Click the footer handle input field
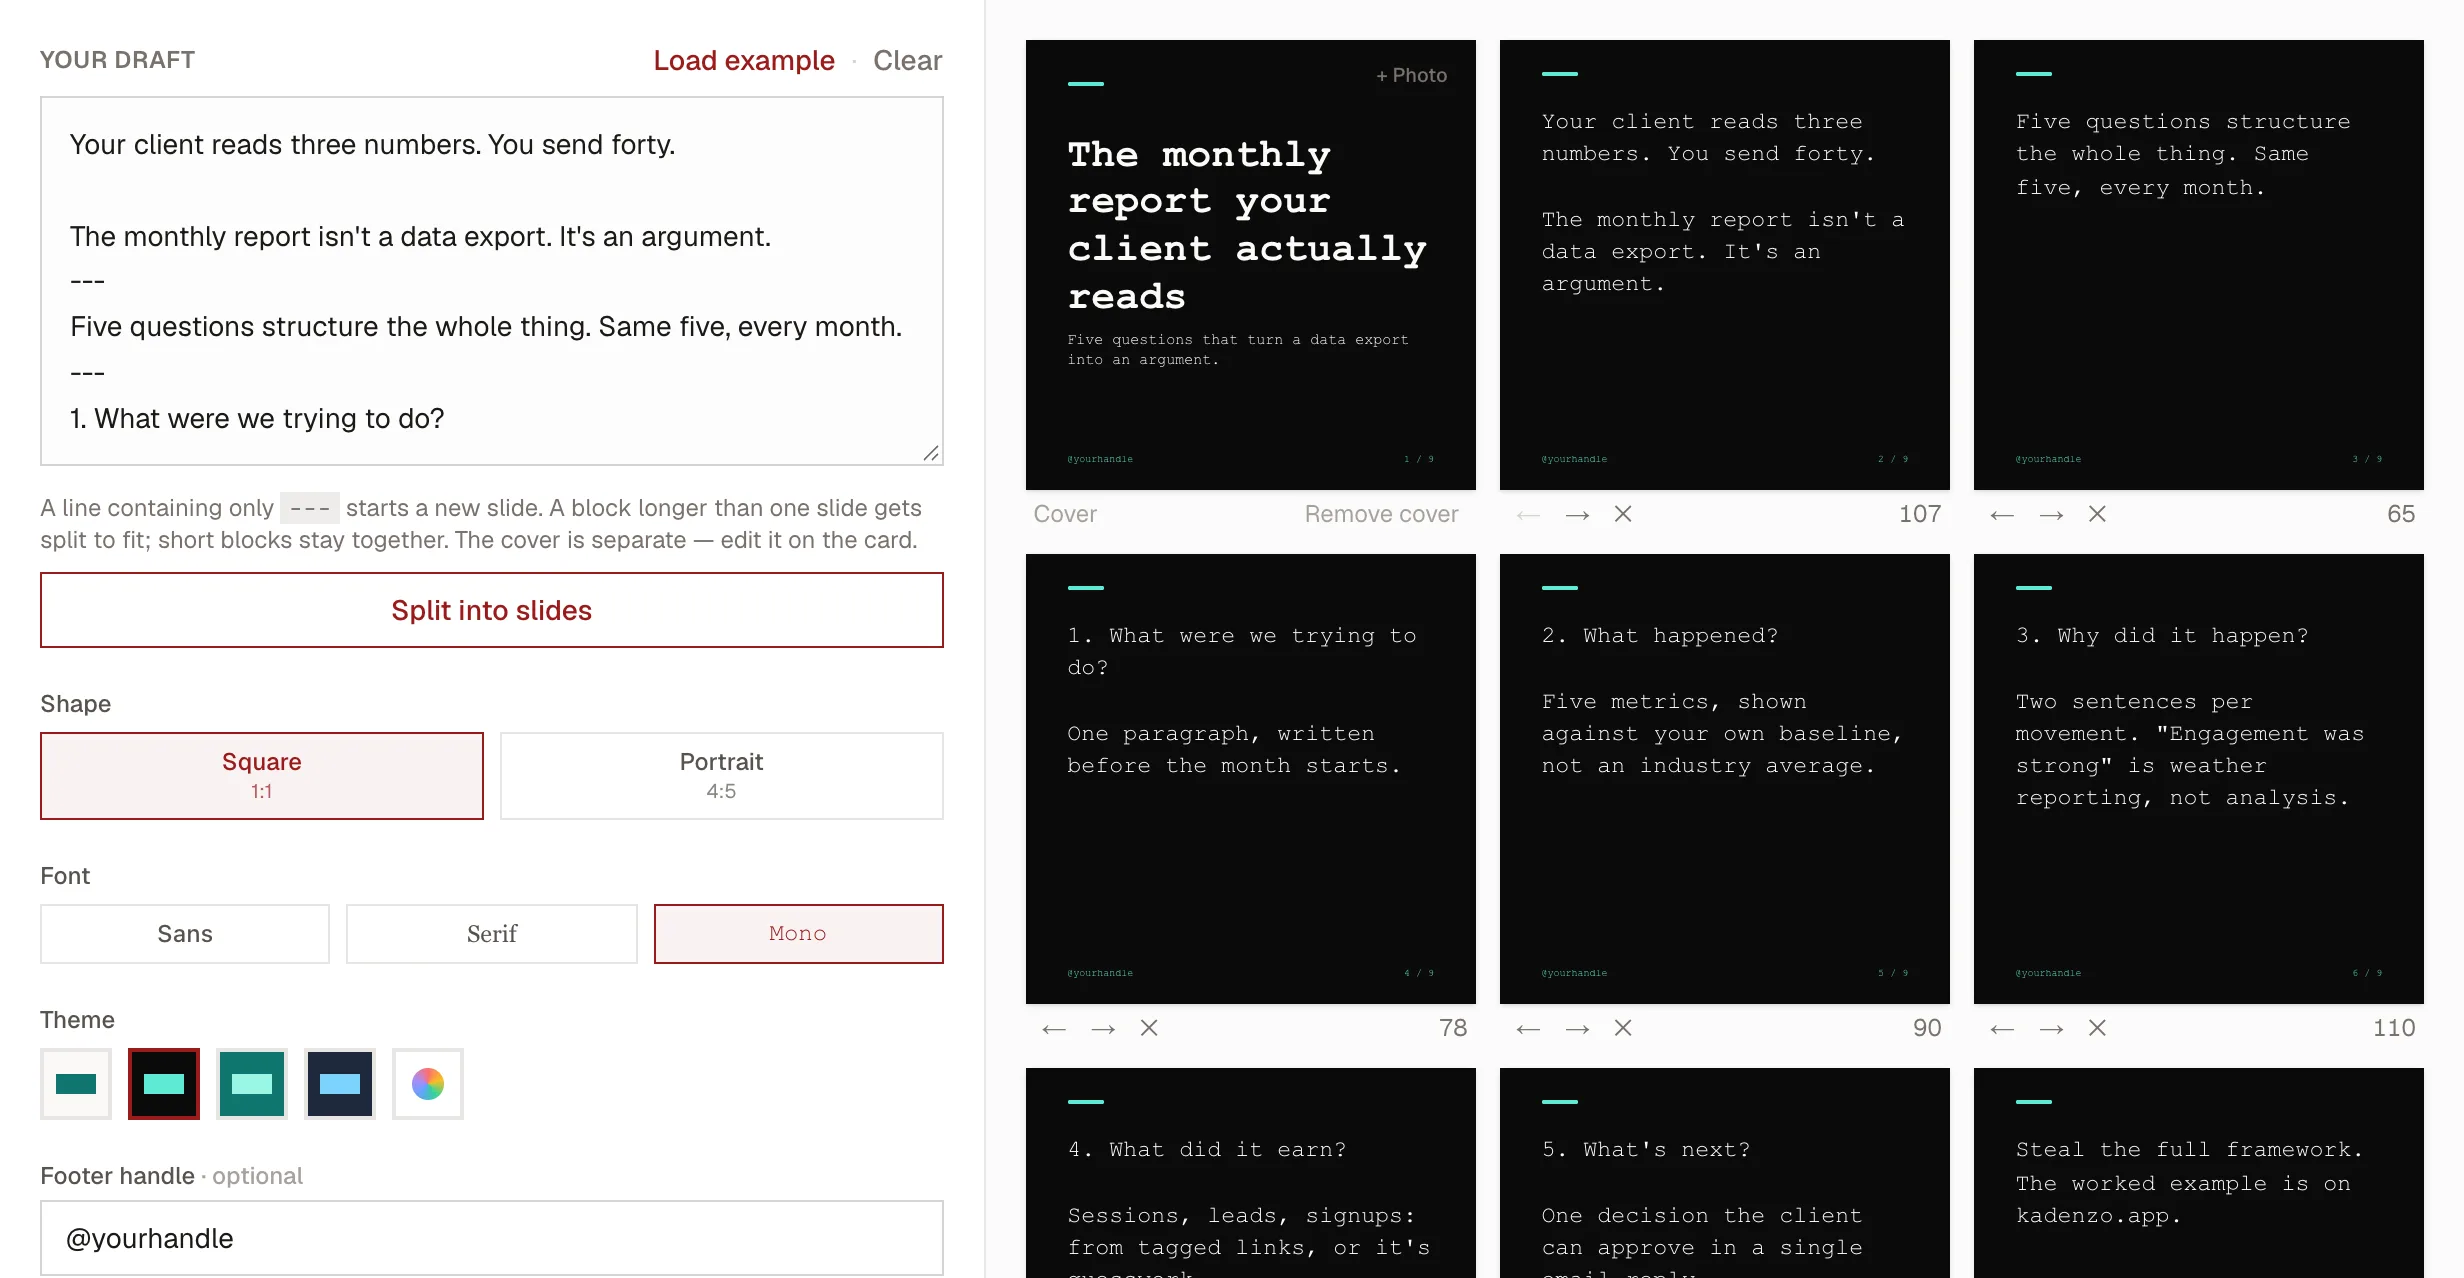Screen dimensions: 2464x1278 tap(492, 1238)
